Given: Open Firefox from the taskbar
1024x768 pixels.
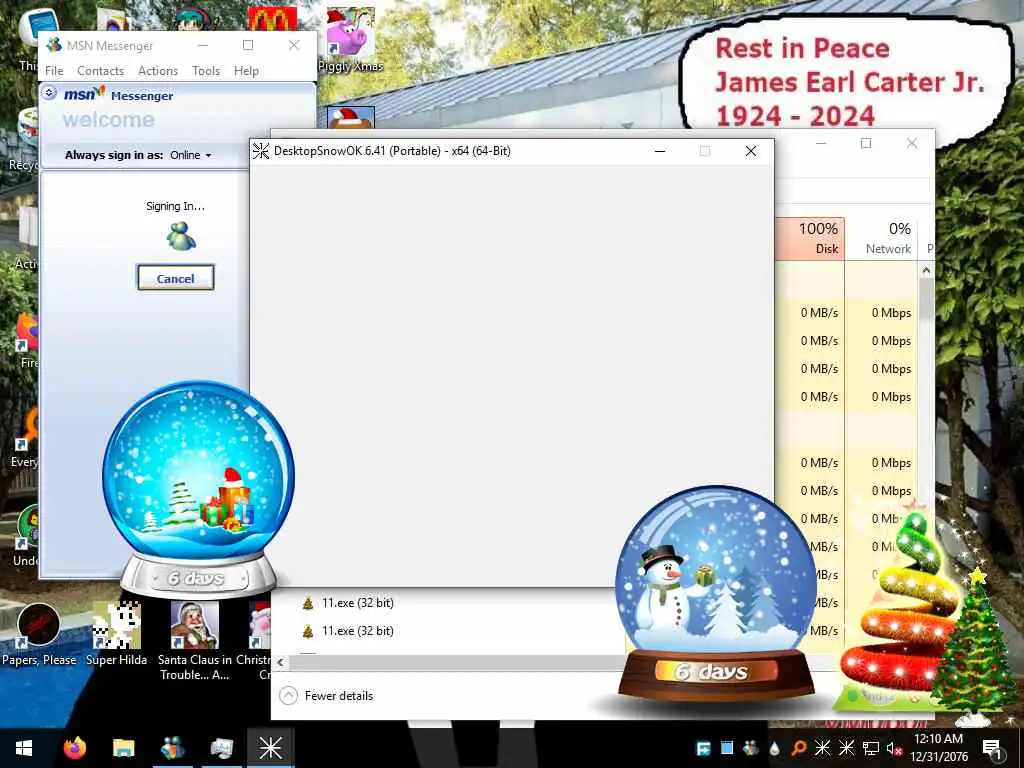Looking at the screenshot, I should pos(74,748).
